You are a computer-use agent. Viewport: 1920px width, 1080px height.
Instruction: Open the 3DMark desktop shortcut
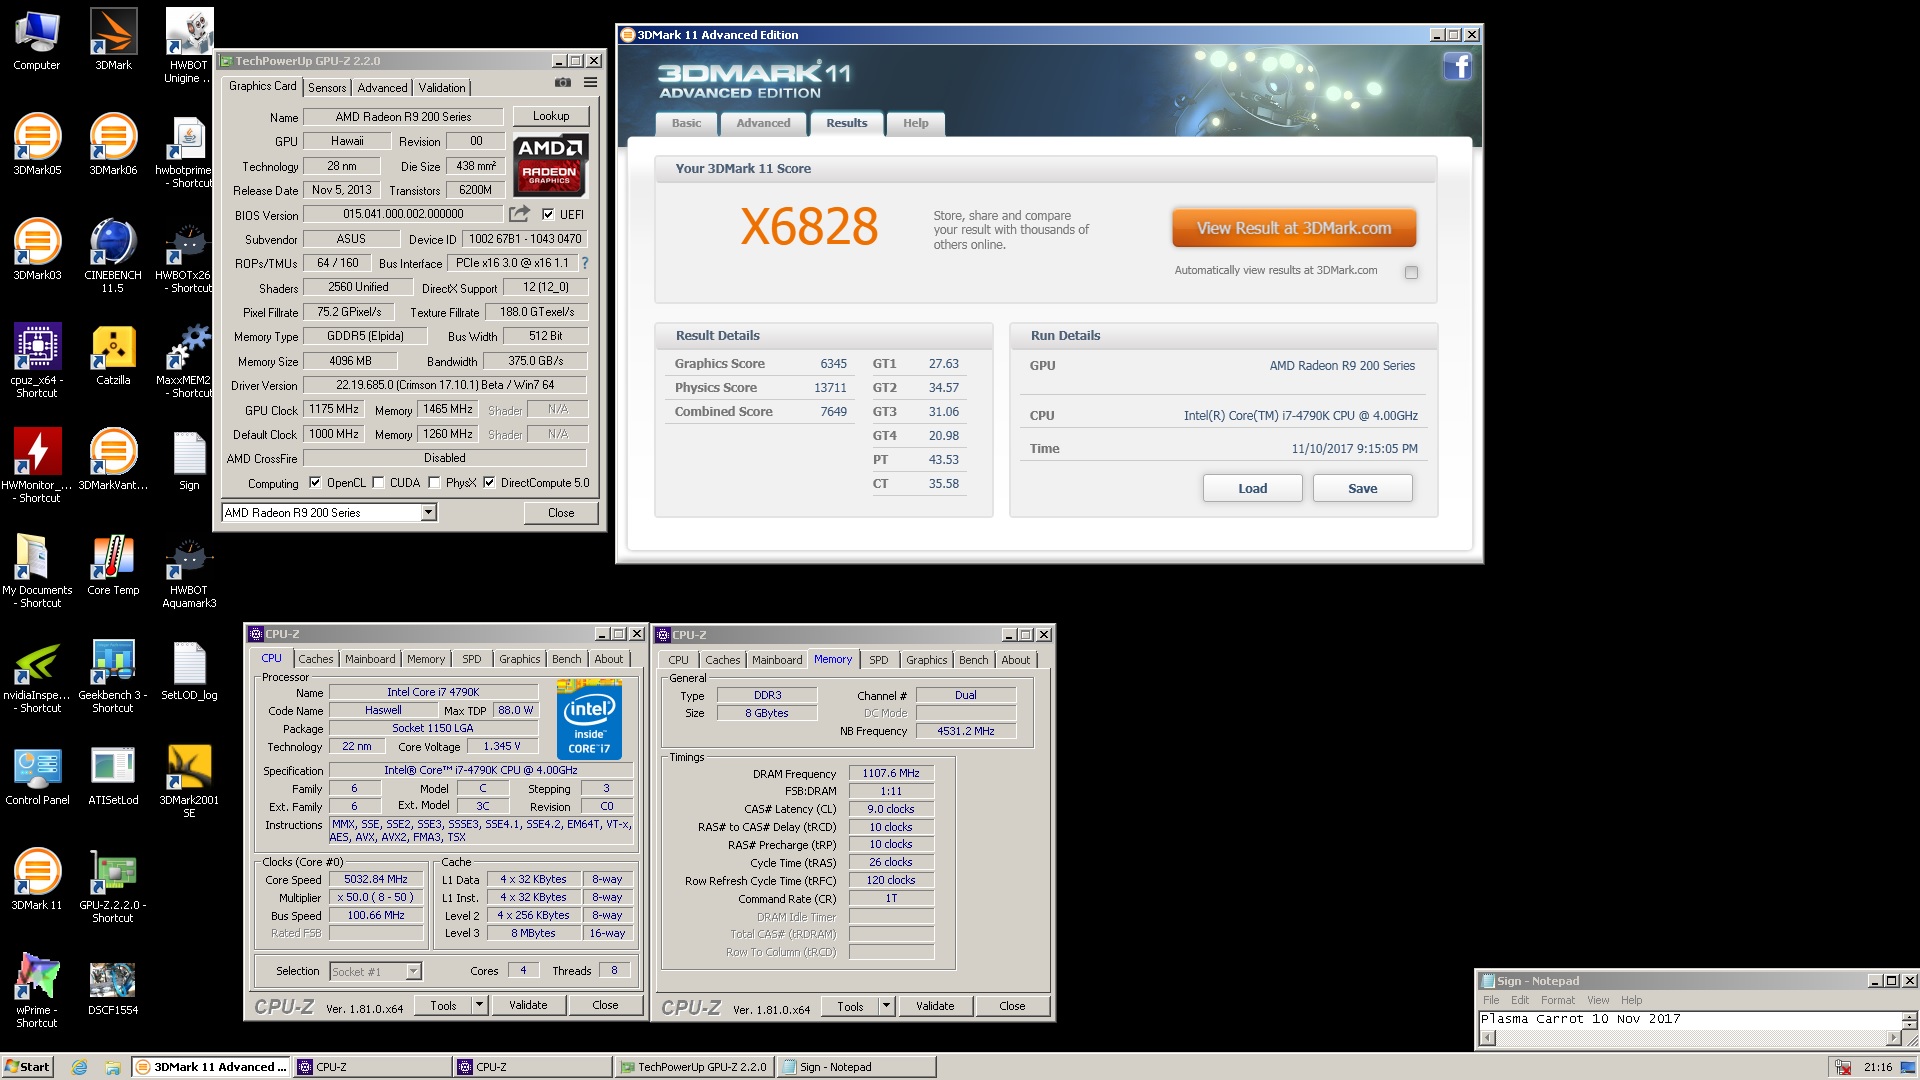113,40
